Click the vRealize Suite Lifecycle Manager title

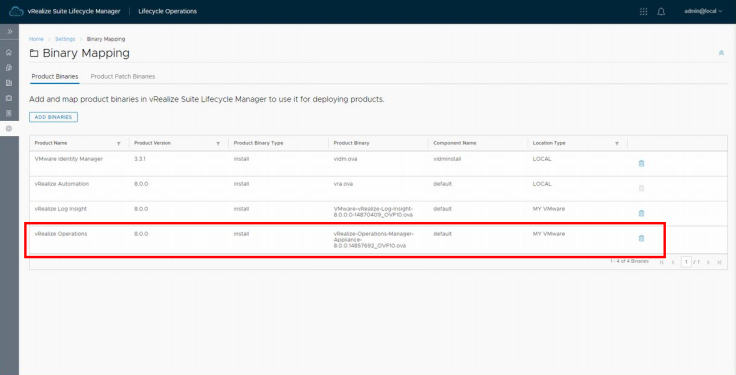click(x=74, y=11)
